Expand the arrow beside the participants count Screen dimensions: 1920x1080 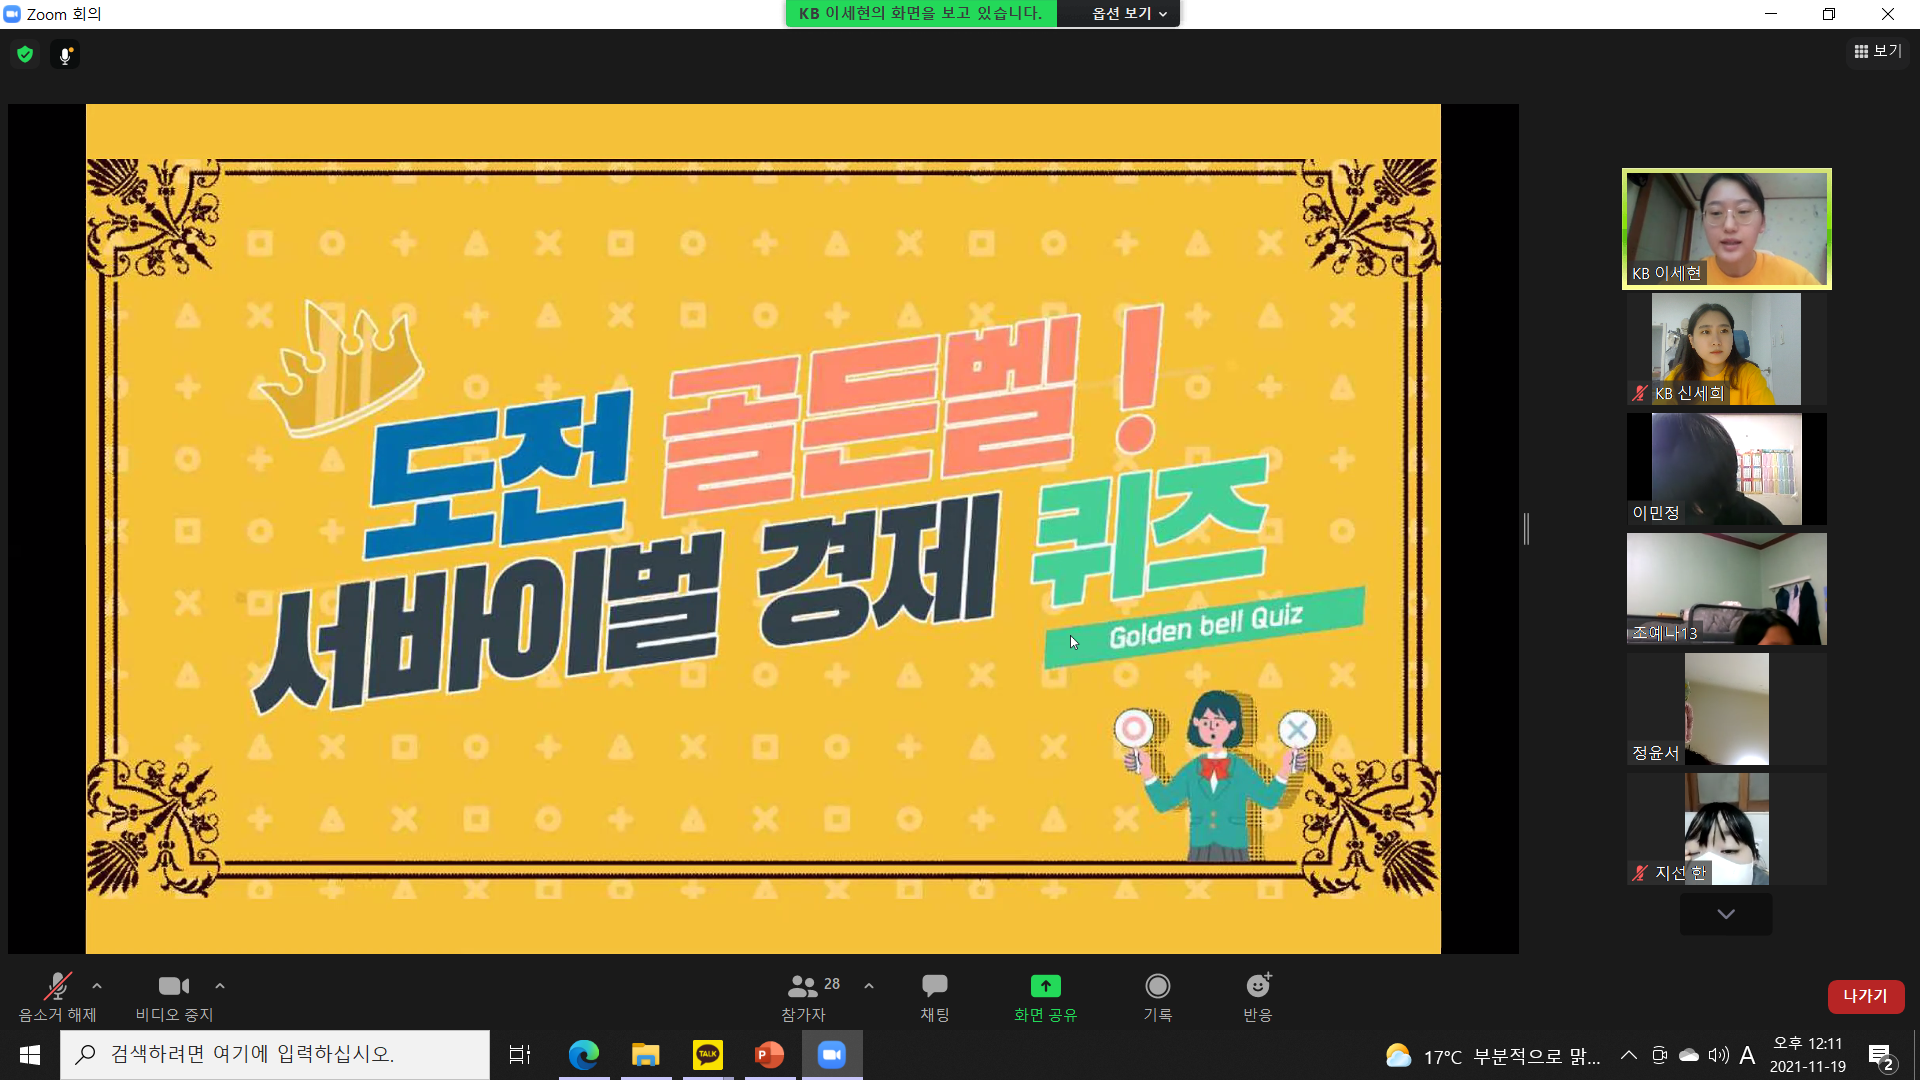click(869, 986)
